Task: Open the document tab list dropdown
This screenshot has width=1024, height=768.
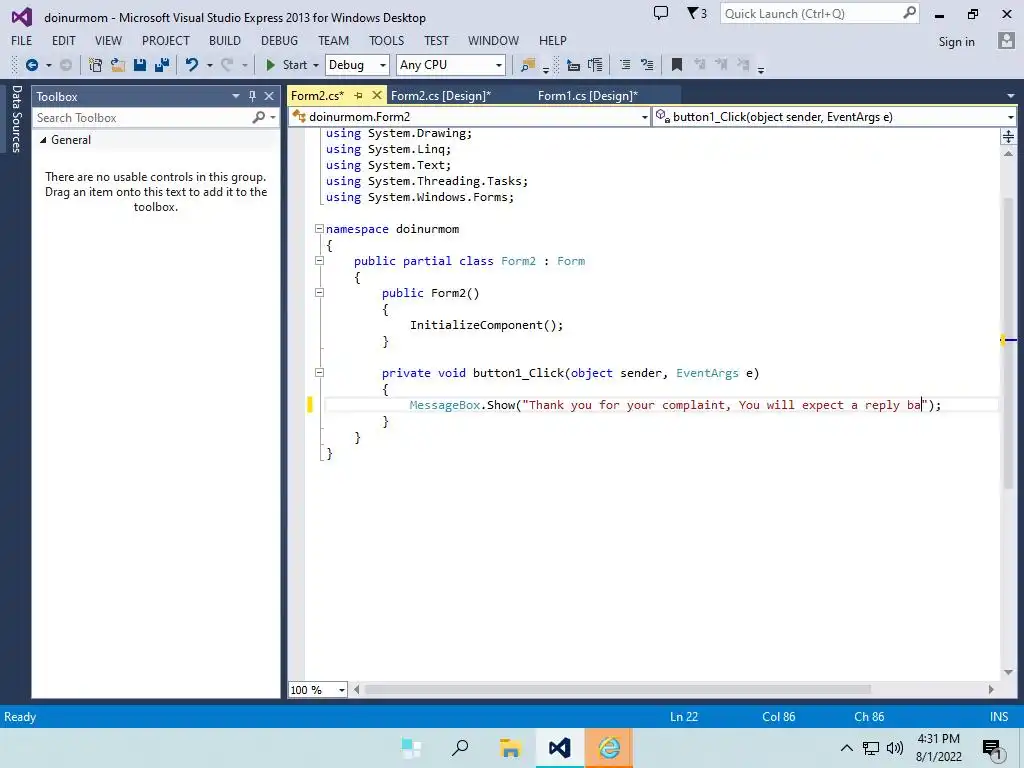Action: 1010,96
